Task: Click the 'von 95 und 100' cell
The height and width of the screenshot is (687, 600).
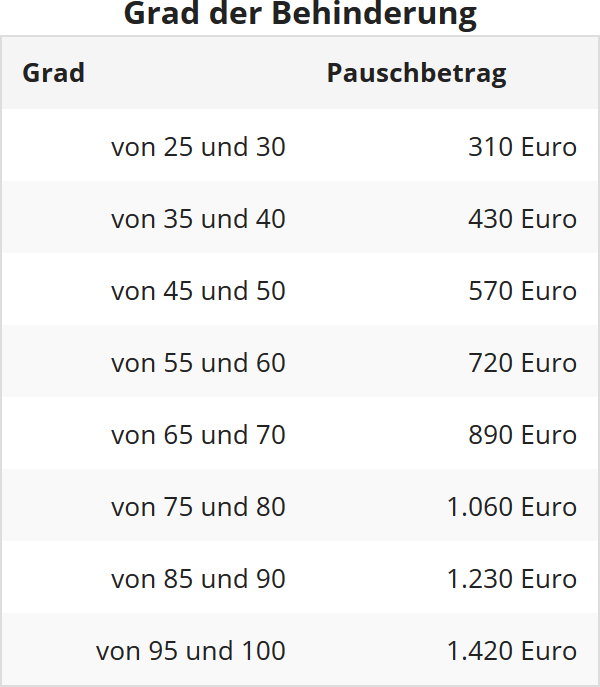Action: pyautogui.click(x=191, y=651)
